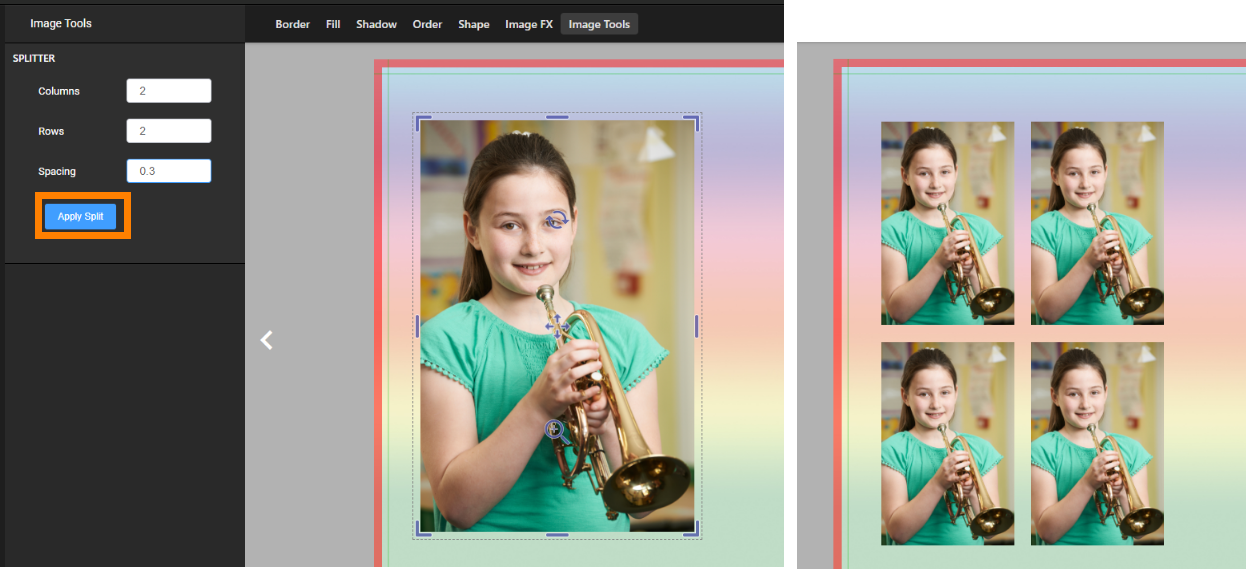
Task: Select the top-left split photo tile
Action: (947, 223)
